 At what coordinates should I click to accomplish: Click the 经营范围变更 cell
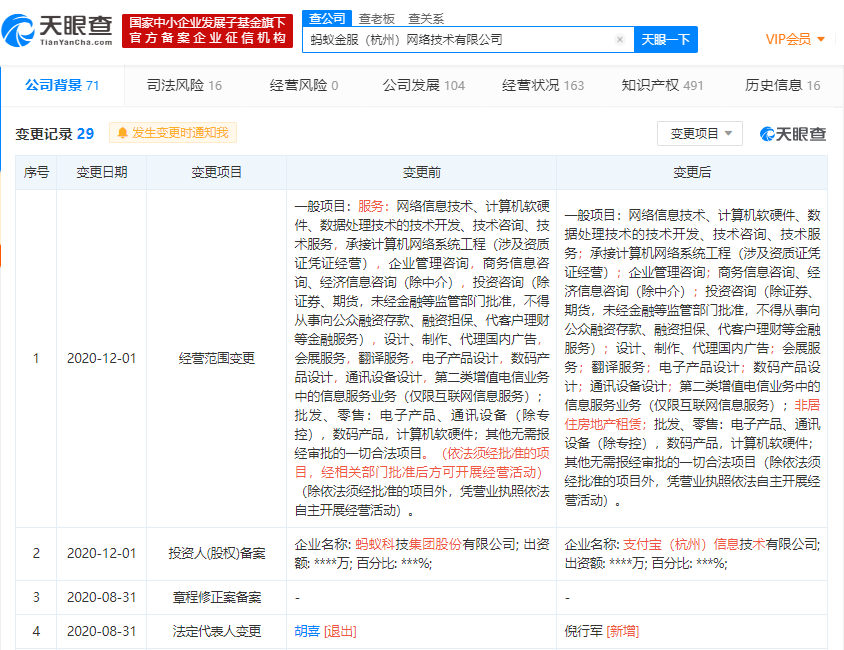[x=216, y=358]
